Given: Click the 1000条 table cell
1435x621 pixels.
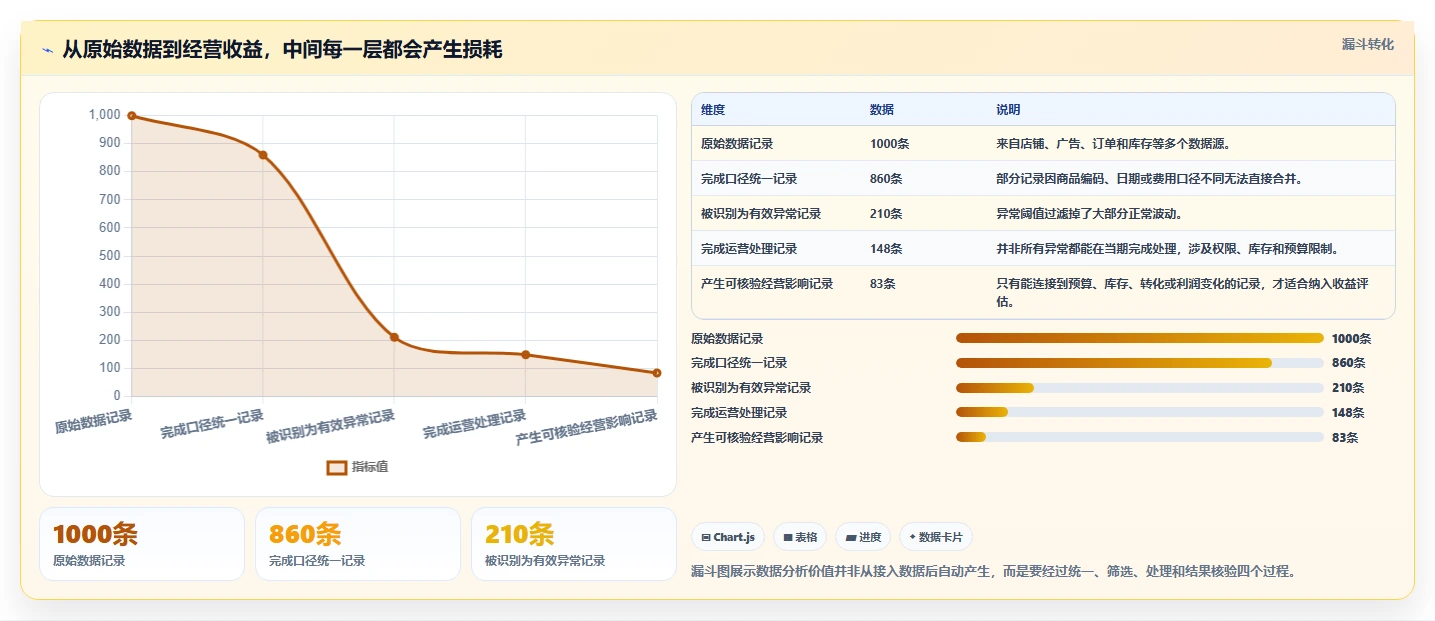Looking at the screenshot, I should point(889,143).
